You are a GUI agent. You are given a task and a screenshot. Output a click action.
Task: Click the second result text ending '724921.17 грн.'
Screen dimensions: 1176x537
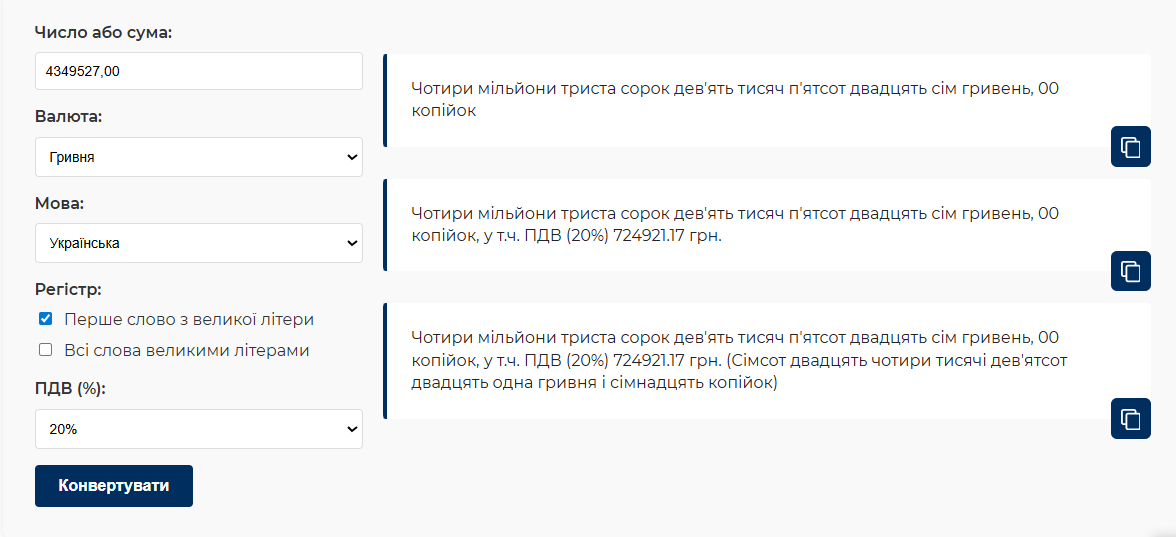734,225
